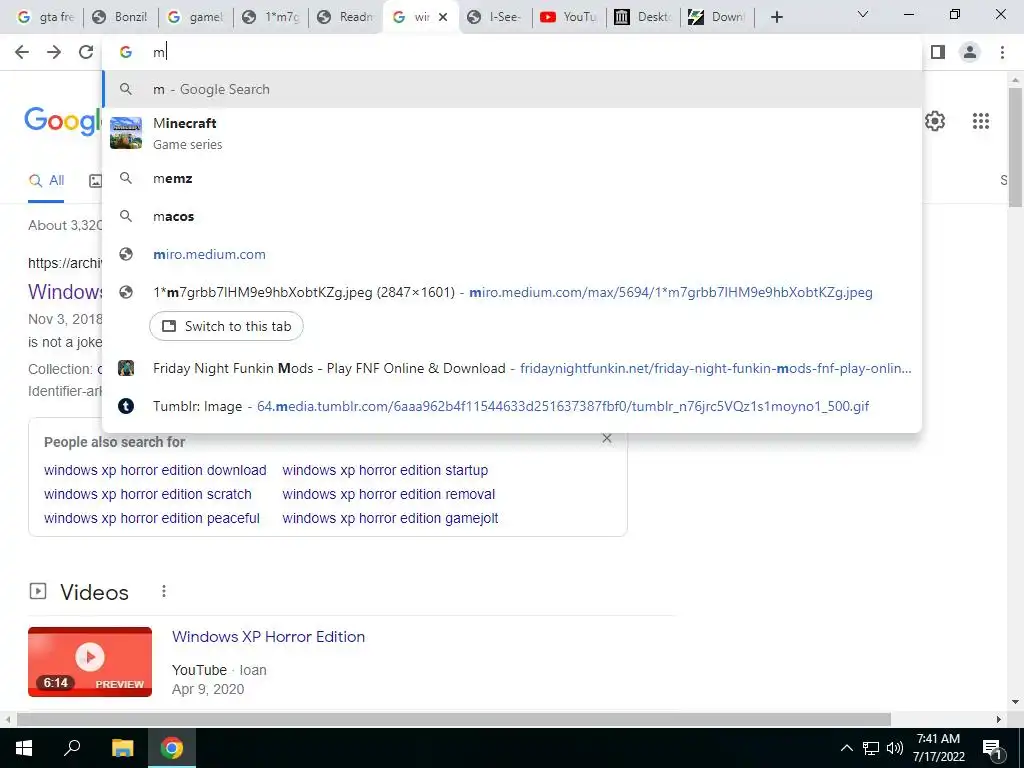This screenshot has height=768, width=1024.
Task: Select 'm - Google Search' suggestion
Action: (512, 89)
